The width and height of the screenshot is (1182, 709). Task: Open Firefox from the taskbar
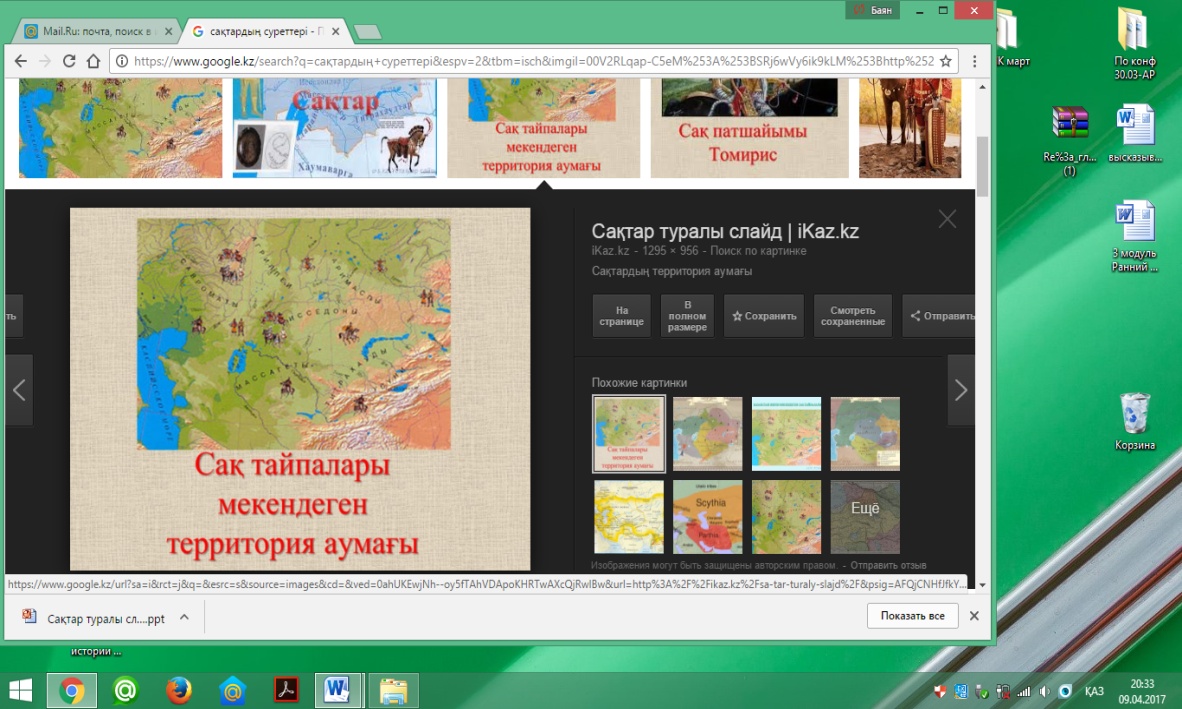179,690
